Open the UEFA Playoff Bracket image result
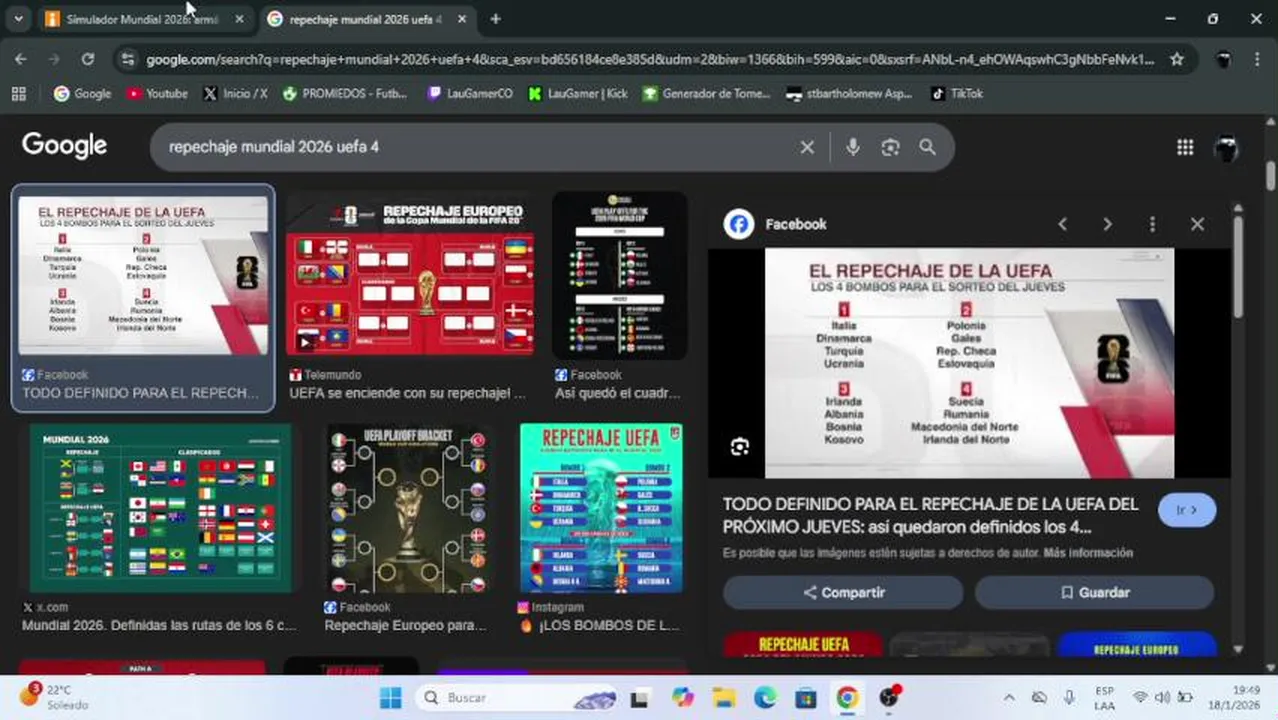The width and height of the screenshot is (1278, 720). tap(409, 508)
